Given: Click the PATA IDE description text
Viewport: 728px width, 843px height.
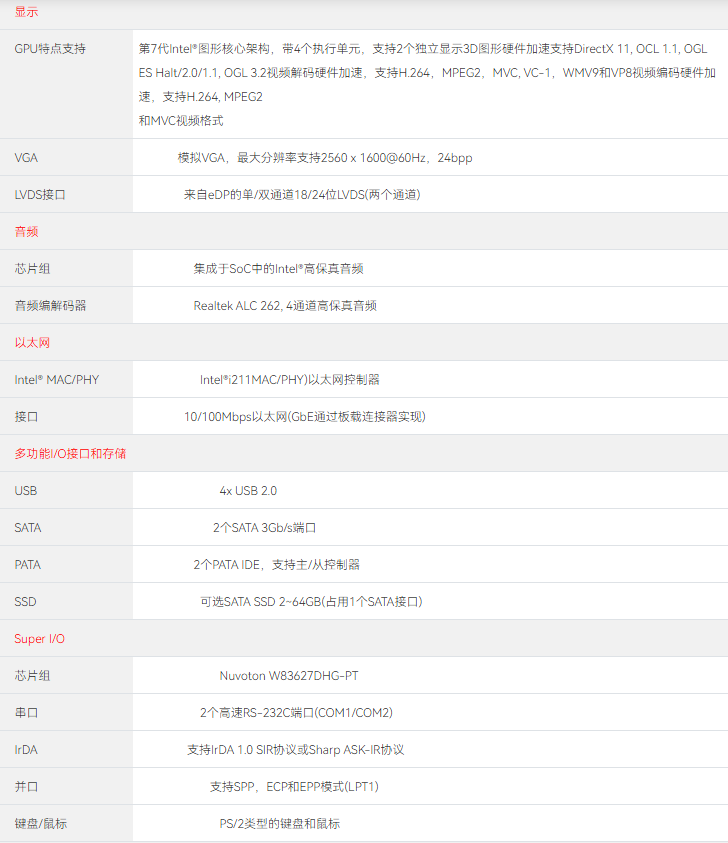Looking at the screenshot, I should pos(276,565).
